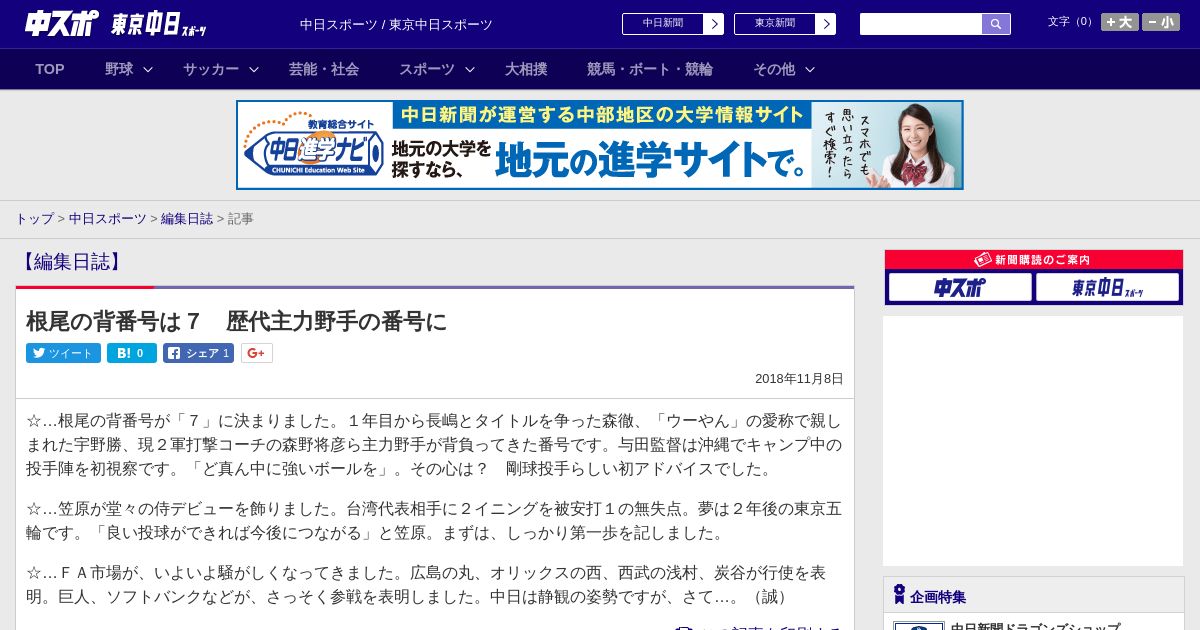Image resolution: width=1200 pixels, height=630 pixels.
Task: Go to TOP in navigation bar
Action: coord(50,69)
